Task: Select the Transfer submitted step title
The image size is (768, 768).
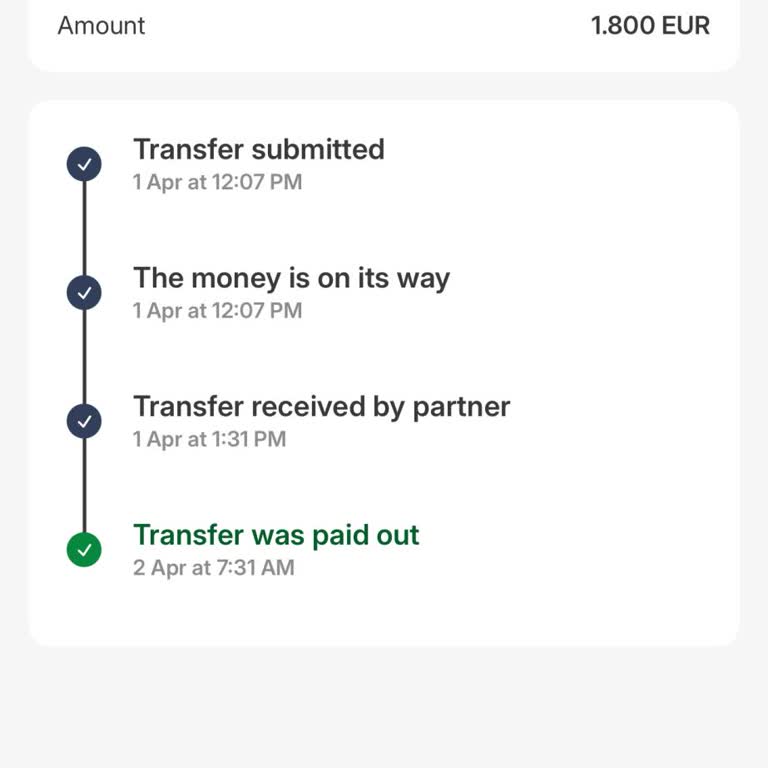Action: point(258,150)
